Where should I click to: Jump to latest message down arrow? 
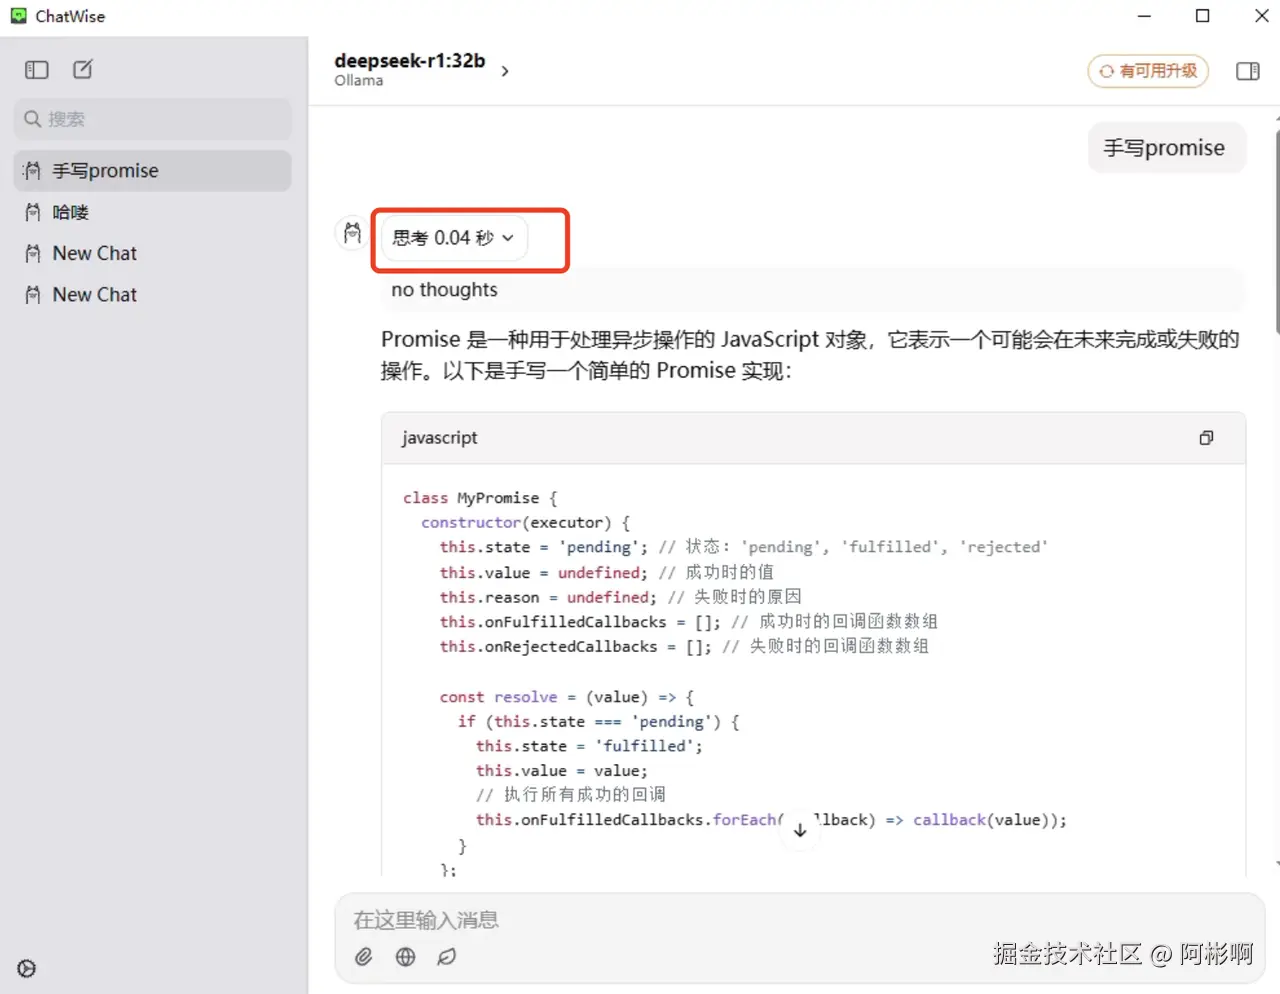(800, 830)
